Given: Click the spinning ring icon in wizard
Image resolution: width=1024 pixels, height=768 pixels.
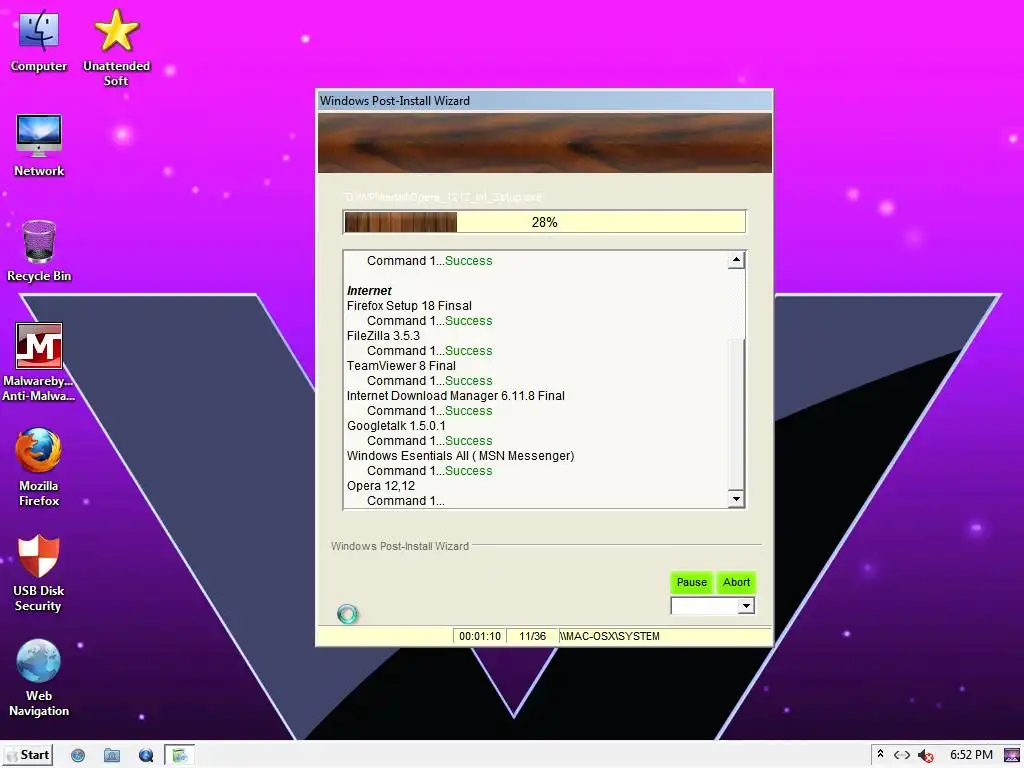Looking at the screenshot, I should tap(347, 614).
